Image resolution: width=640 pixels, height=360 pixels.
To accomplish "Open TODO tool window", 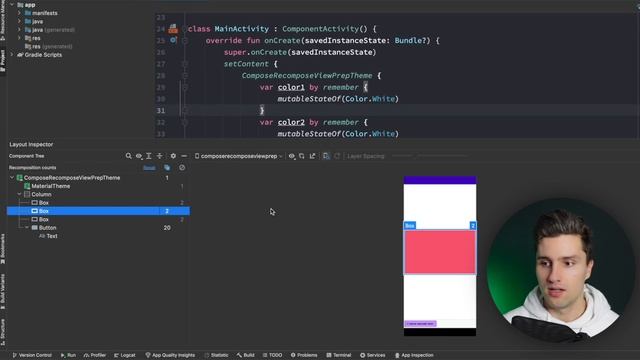I will [272, 355].
